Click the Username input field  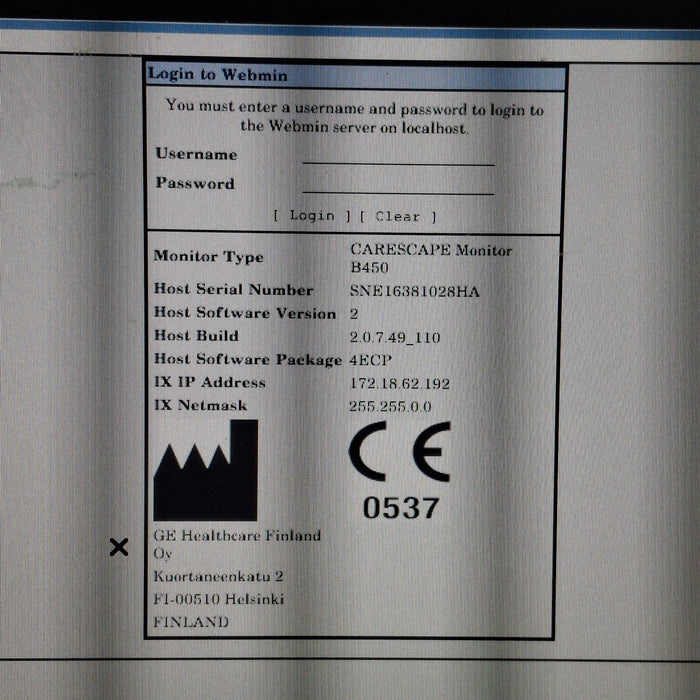pyautogui.click(x=398, y=155)
